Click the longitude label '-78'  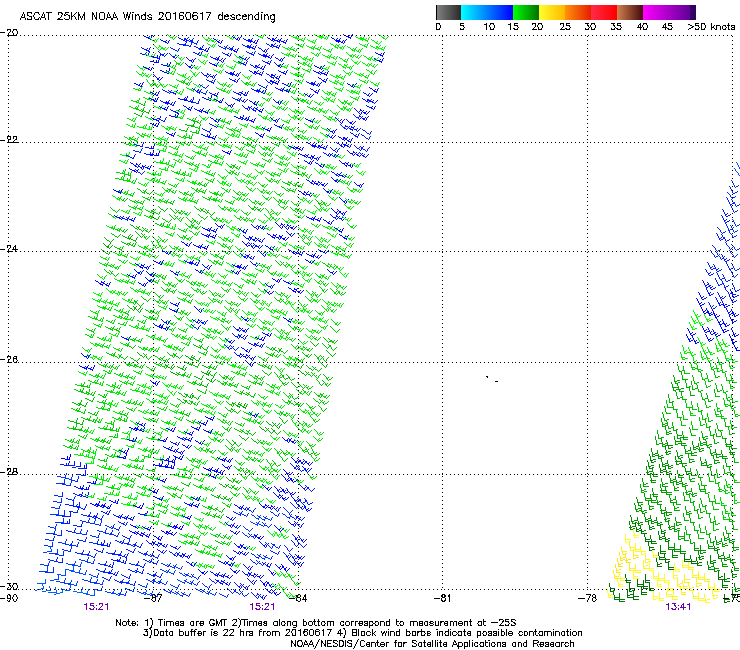(x=587, y=598)
